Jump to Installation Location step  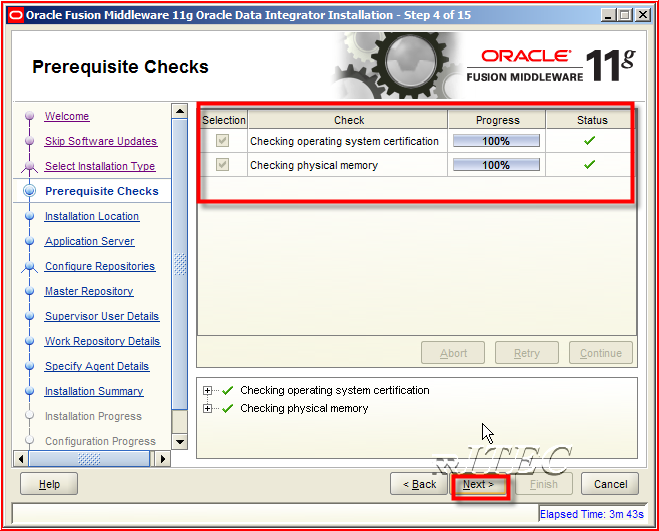click(92, 216)
